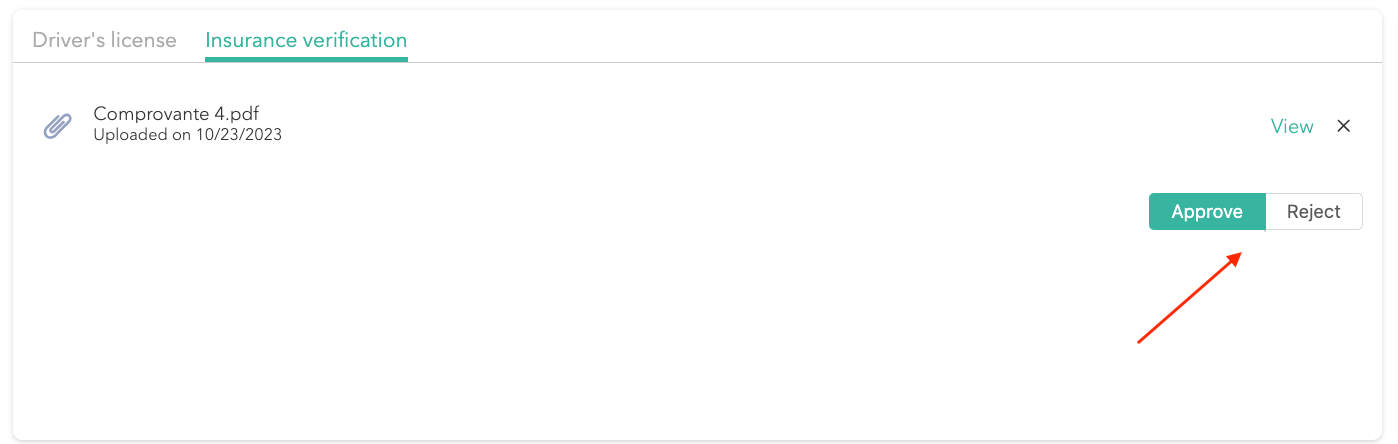Click the "Uploaded on" line under the file name
This screenshot has height=444, width=1398.
click(x=187, y=135)
